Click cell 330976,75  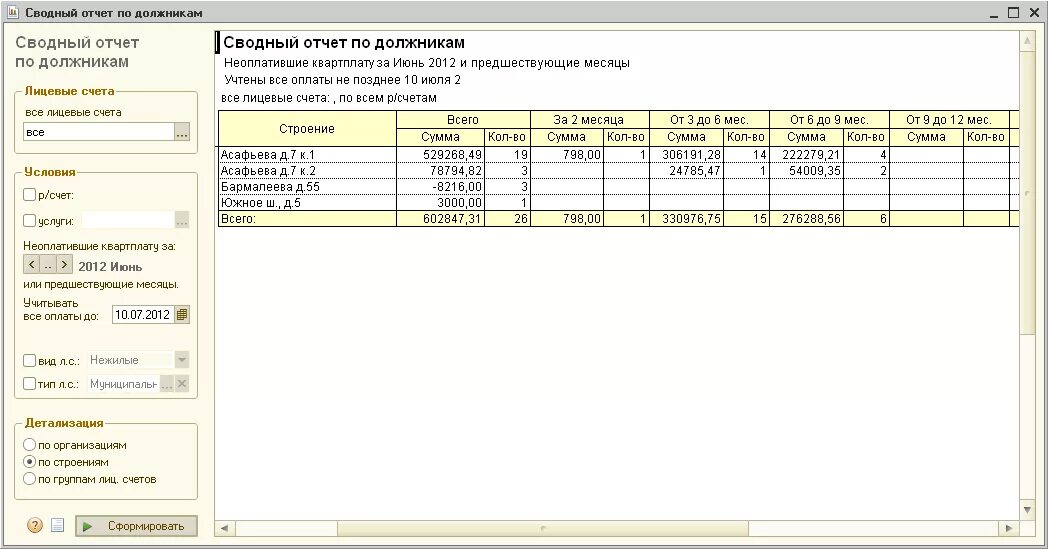pyautogui.click(x=686, y=219)
